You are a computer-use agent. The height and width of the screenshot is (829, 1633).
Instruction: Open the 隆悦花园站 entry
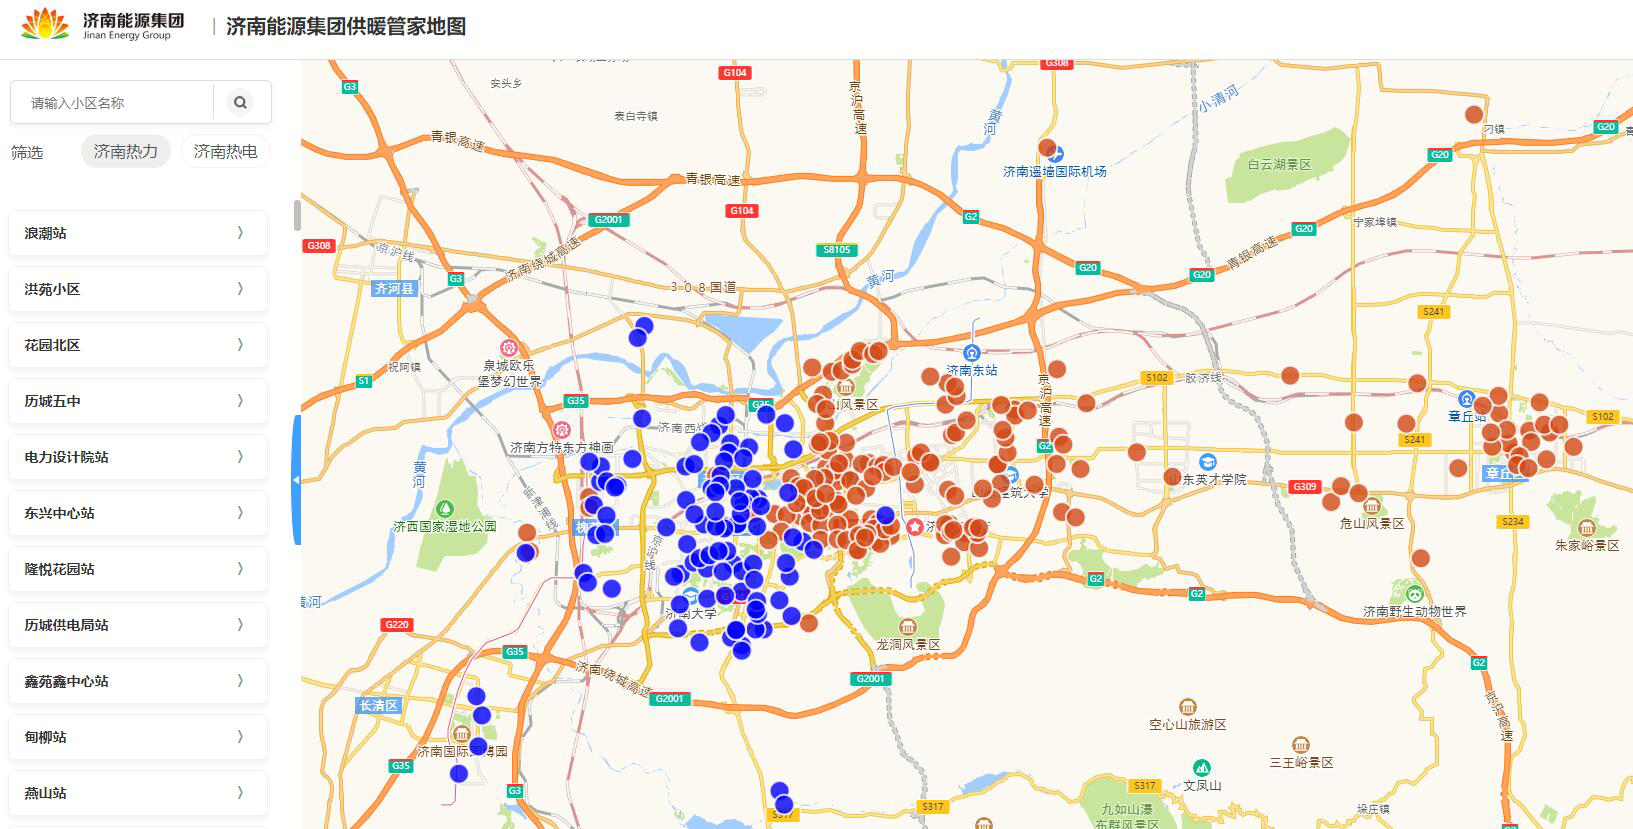point(138,569)
